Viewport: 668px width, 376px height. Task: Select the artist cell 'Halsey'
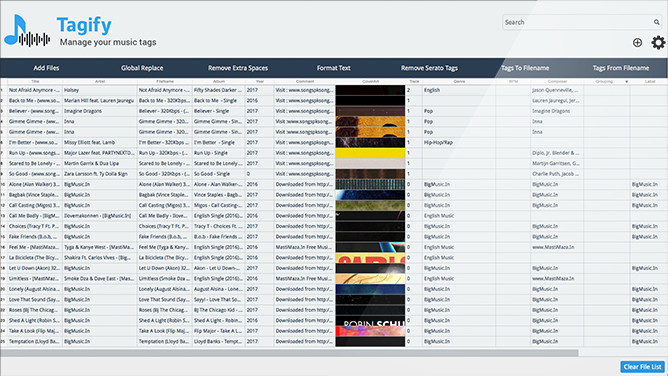tap(100, 90)
